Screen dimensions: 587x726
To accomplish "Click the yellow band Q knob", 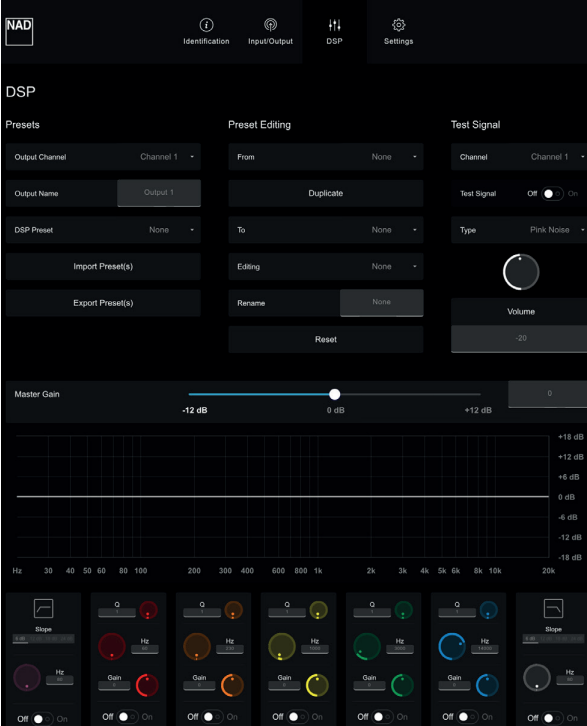I will (x=318, y=610).
